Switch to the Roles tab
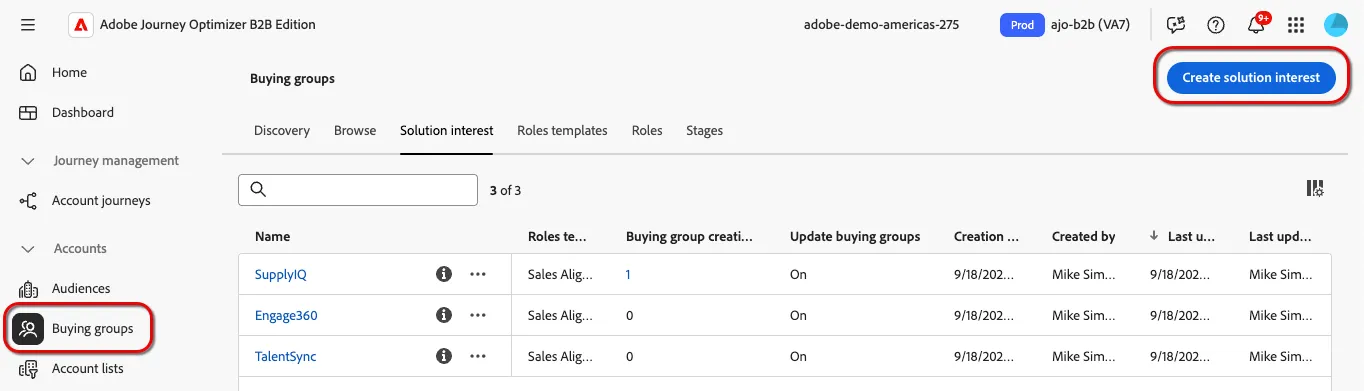 [647, 131]
